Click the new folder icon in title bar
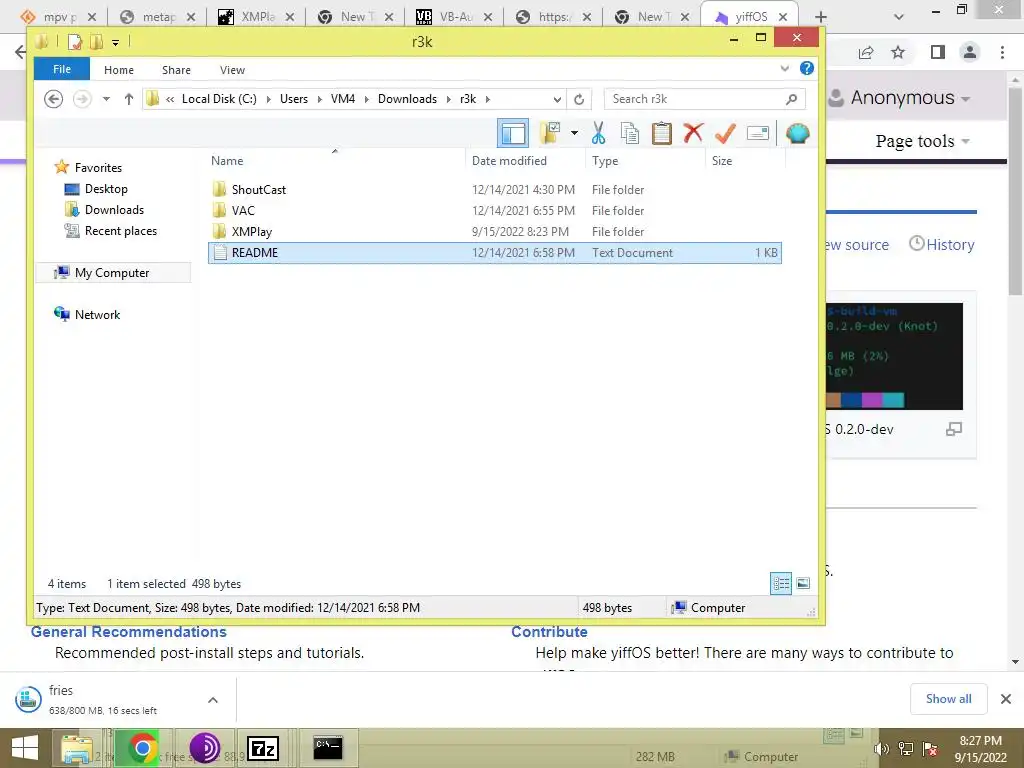 (97, 42)
